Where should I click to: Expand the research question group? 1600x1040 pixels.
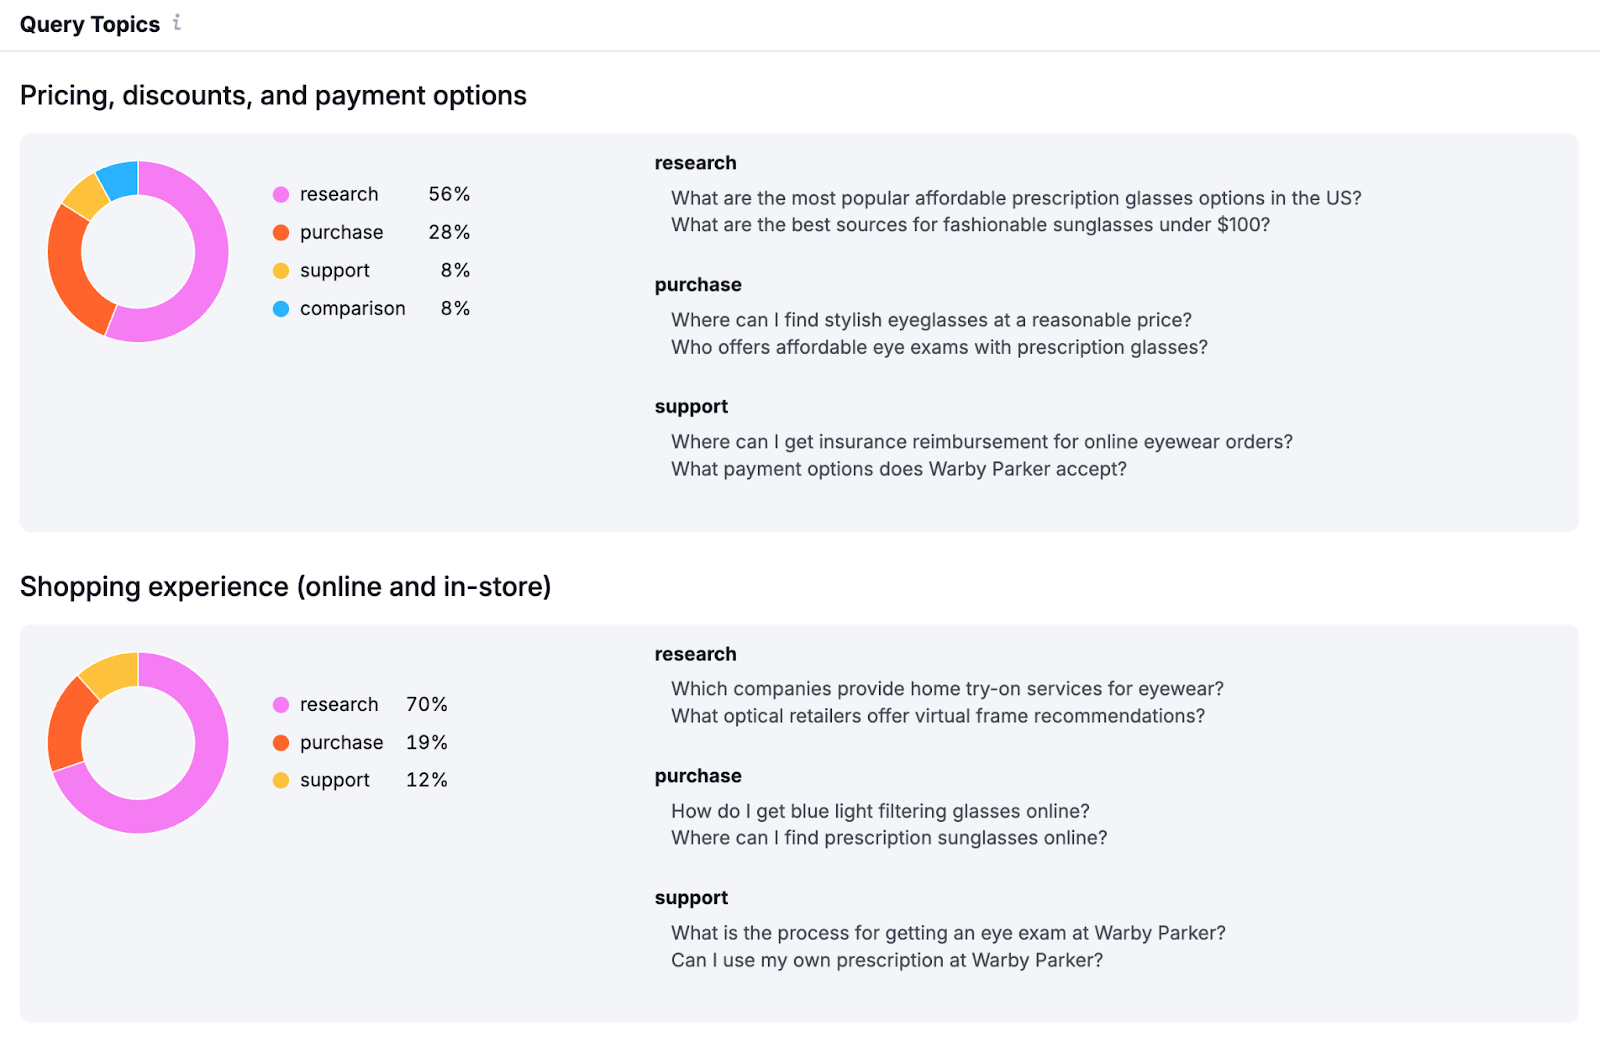tap(695, 162)
